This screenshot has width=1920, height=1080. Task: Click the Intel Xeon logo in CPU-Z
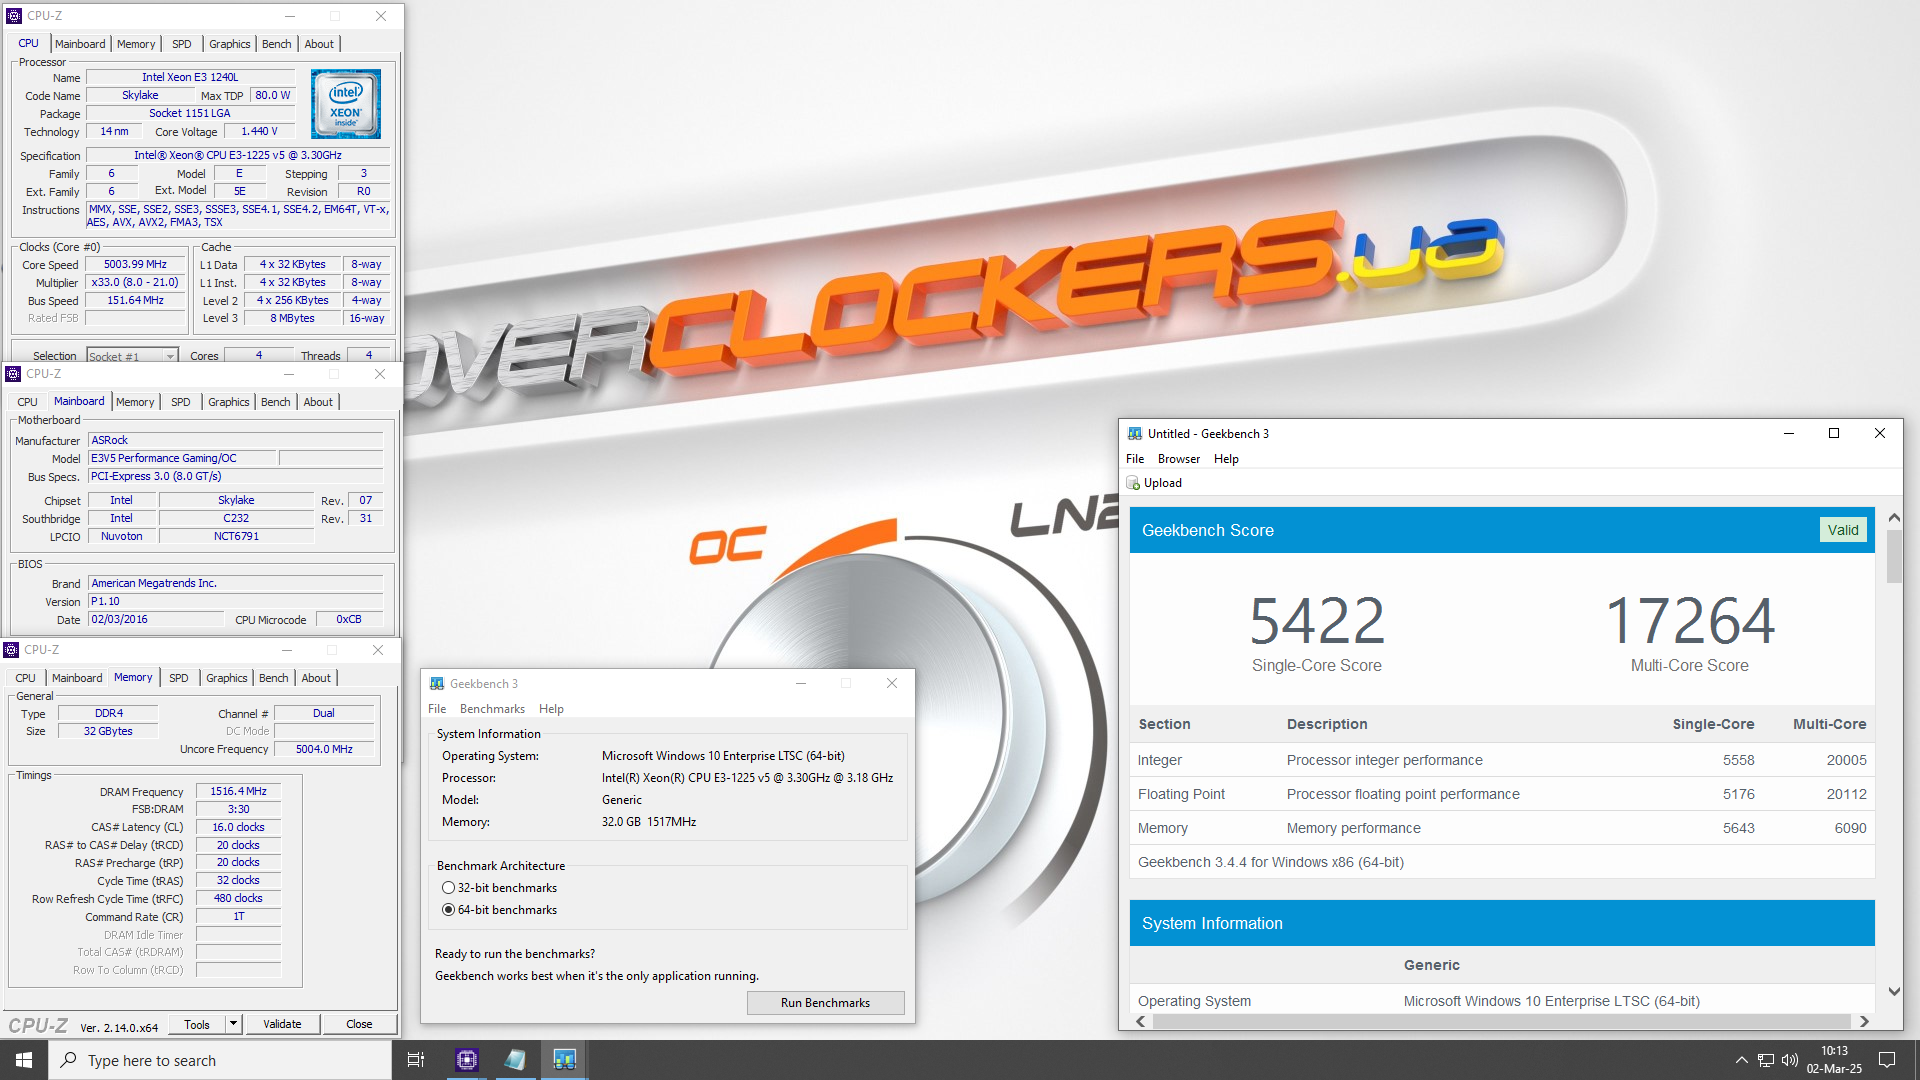click(x=346, y=104)
